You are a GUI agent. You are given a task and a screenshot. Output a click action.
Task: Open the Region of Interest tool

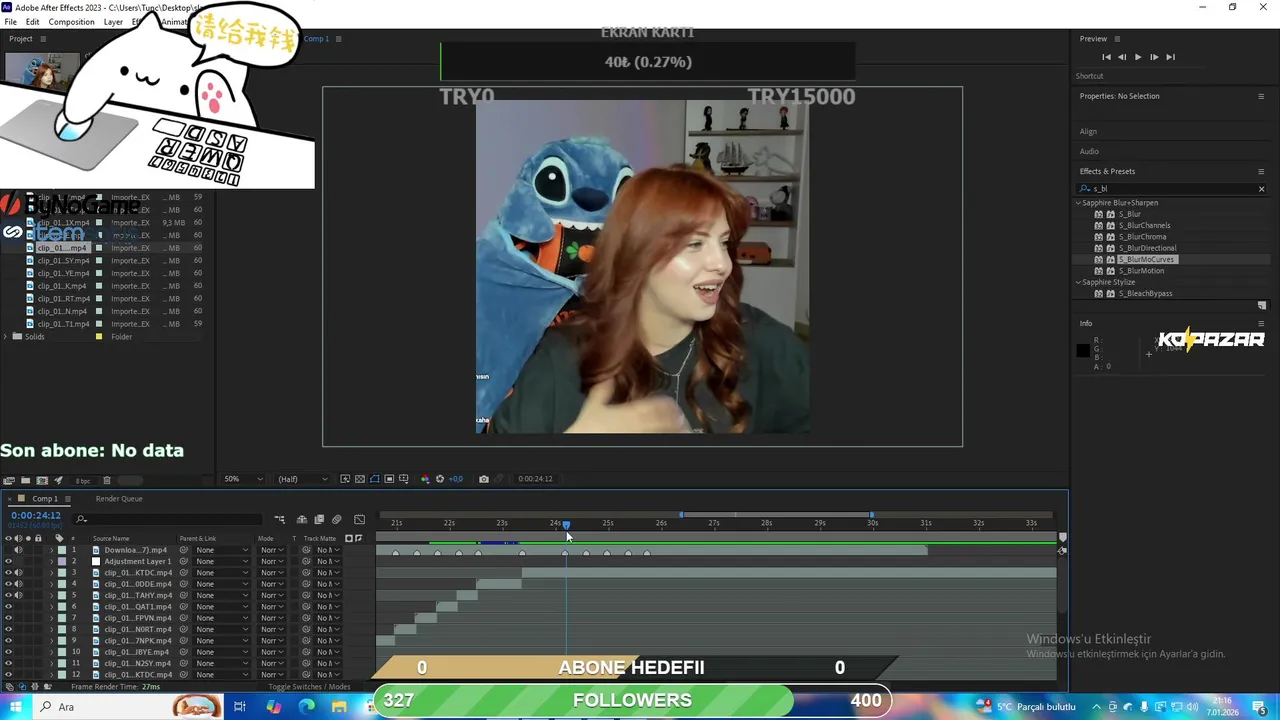[389, 479]
